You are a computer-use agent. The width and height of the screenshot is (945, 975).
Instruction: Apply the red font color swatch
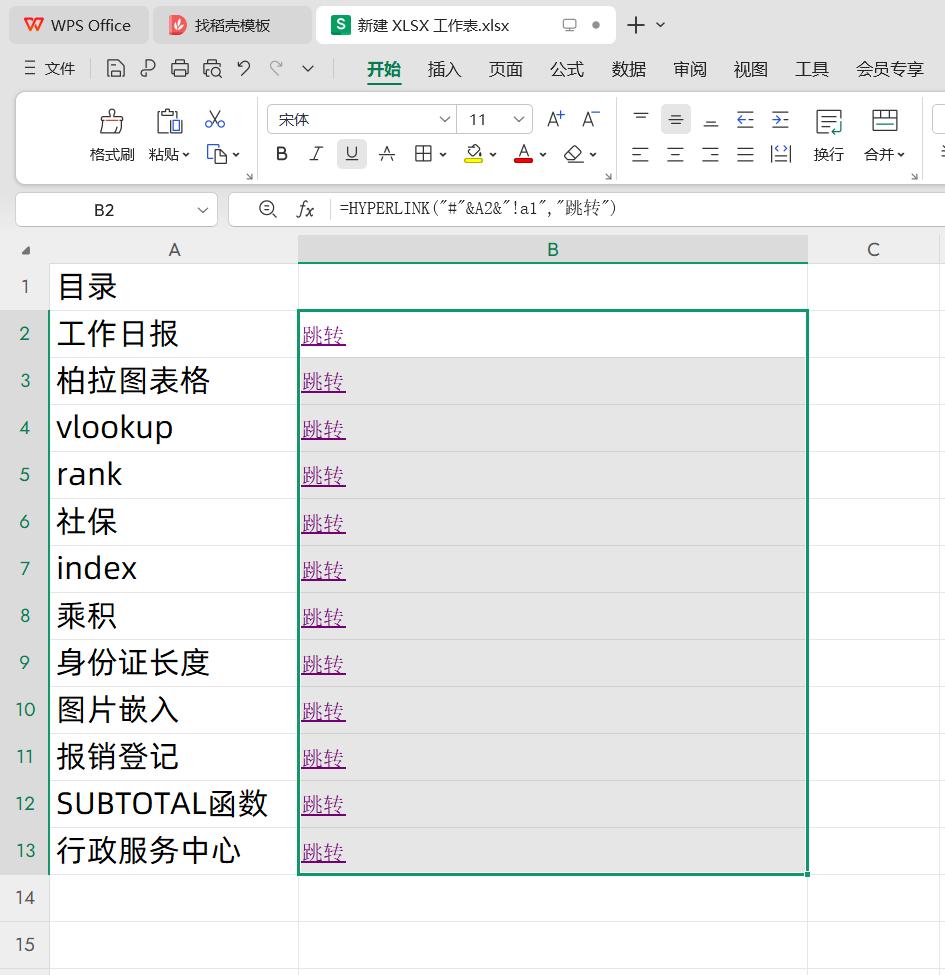523,154
